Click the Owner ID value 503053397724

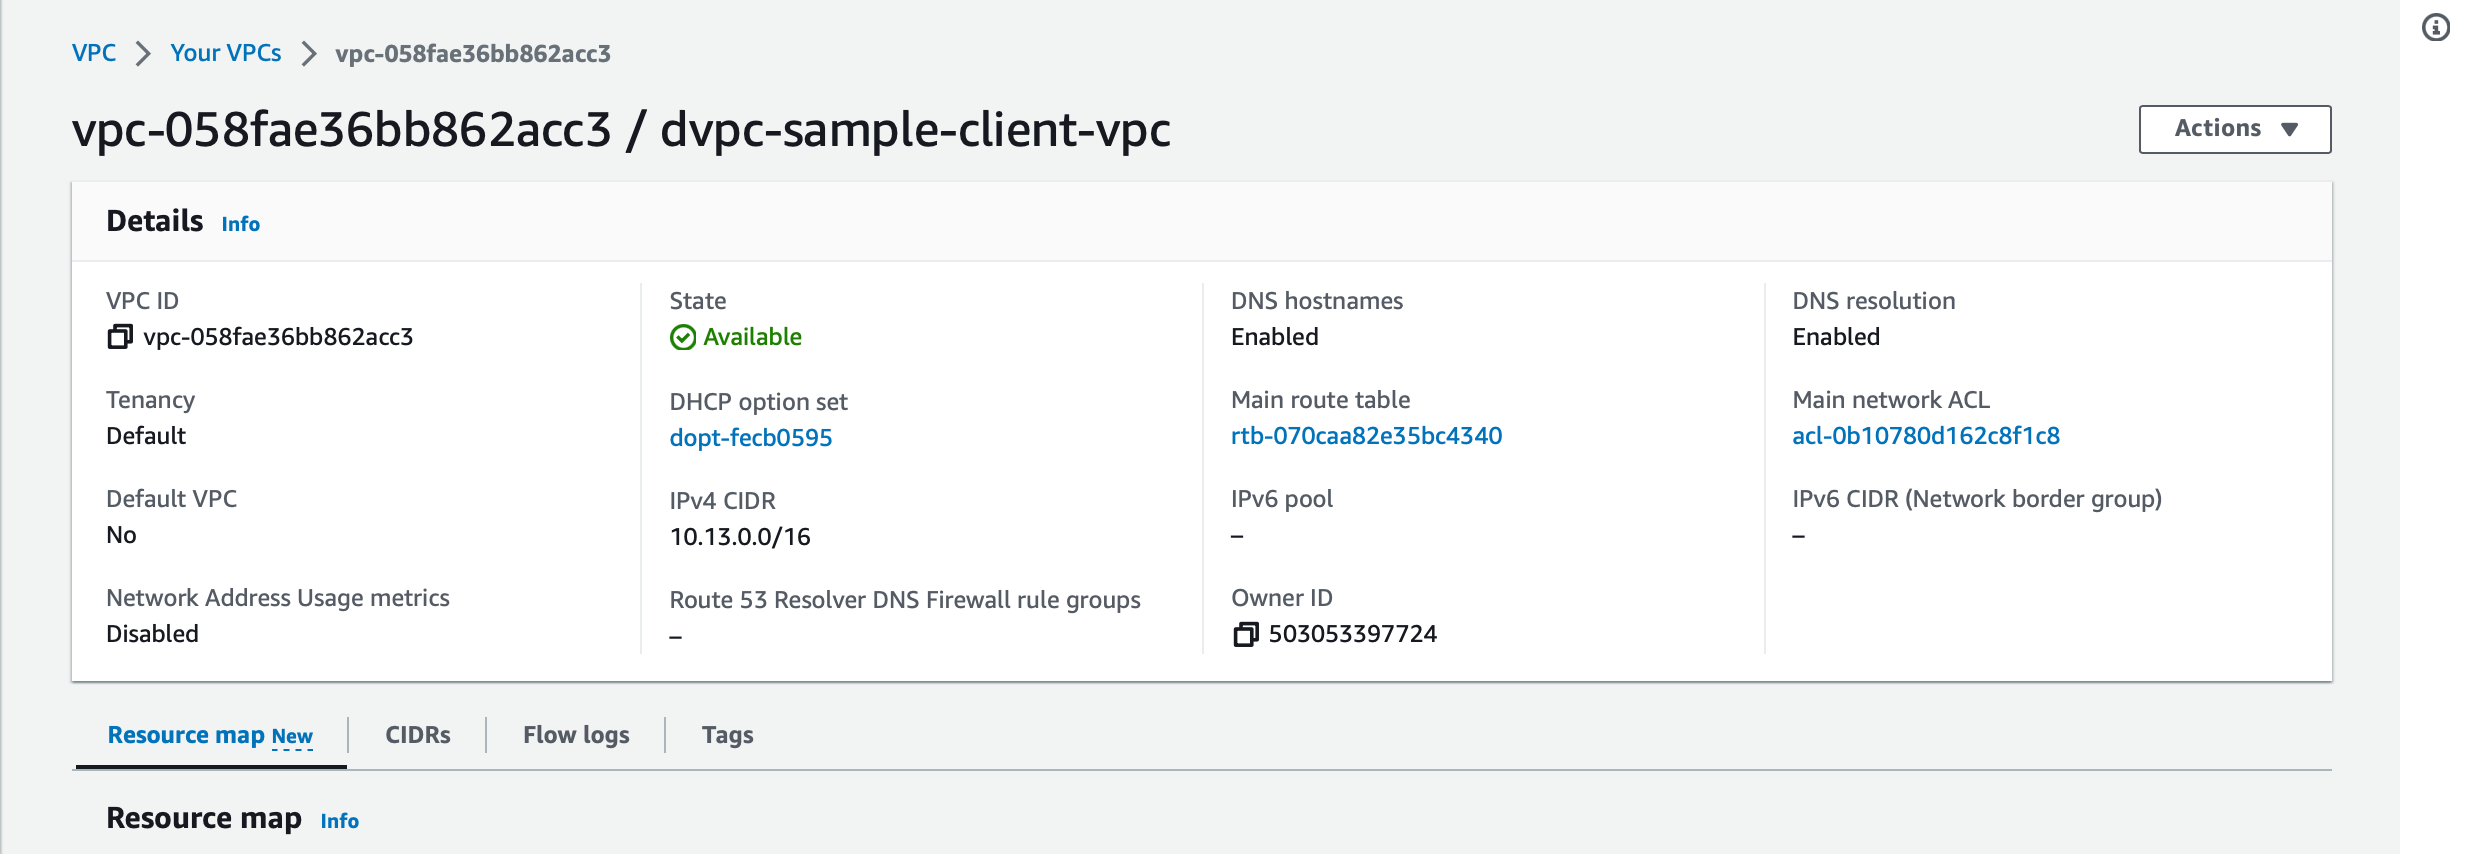pos(1353,634)
